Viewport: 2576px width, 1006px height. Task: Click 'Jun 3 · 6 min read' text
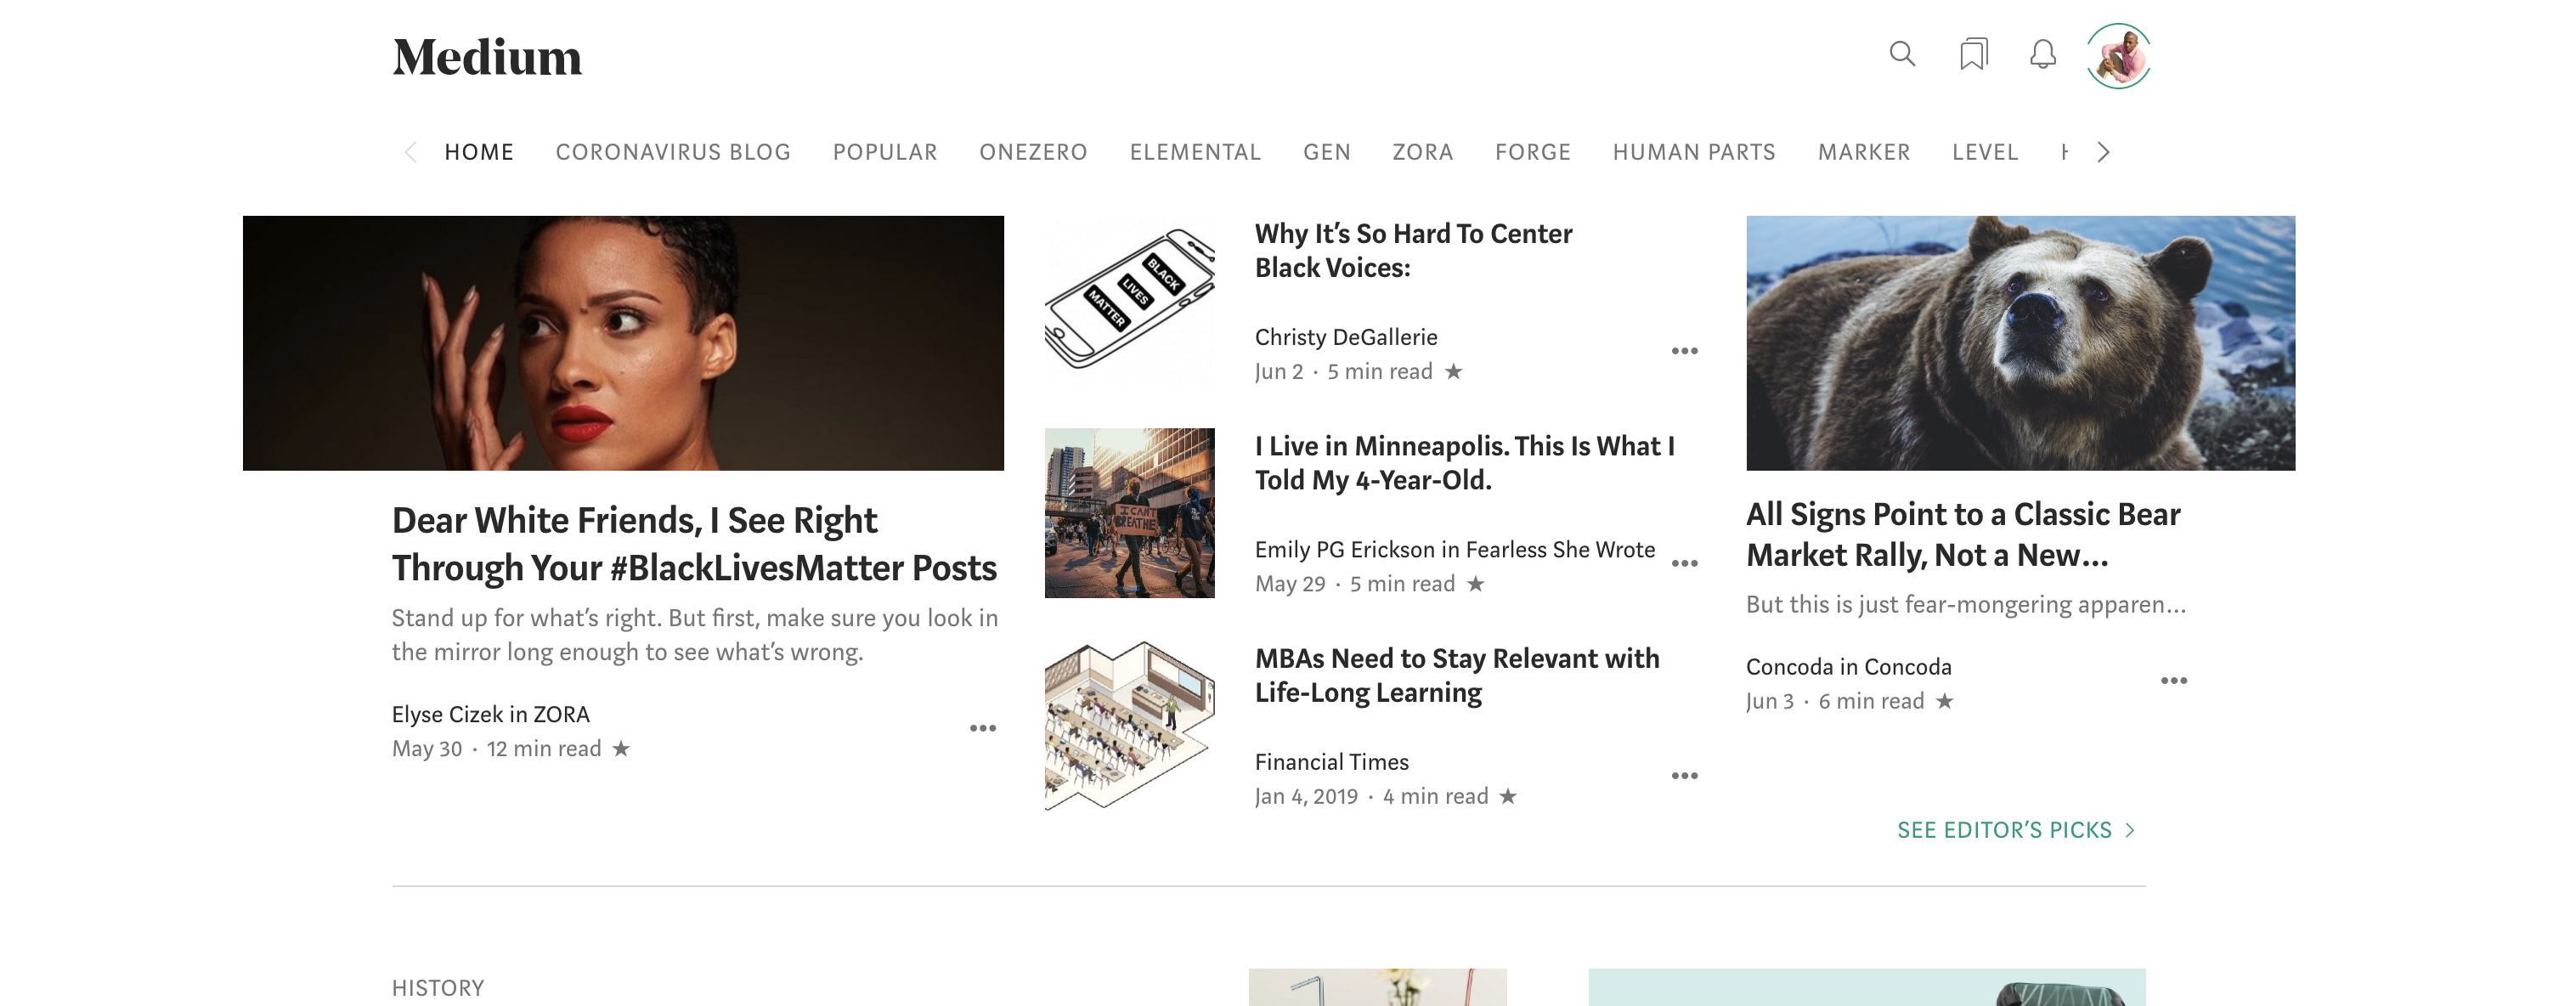click(x=1834, y=702)
